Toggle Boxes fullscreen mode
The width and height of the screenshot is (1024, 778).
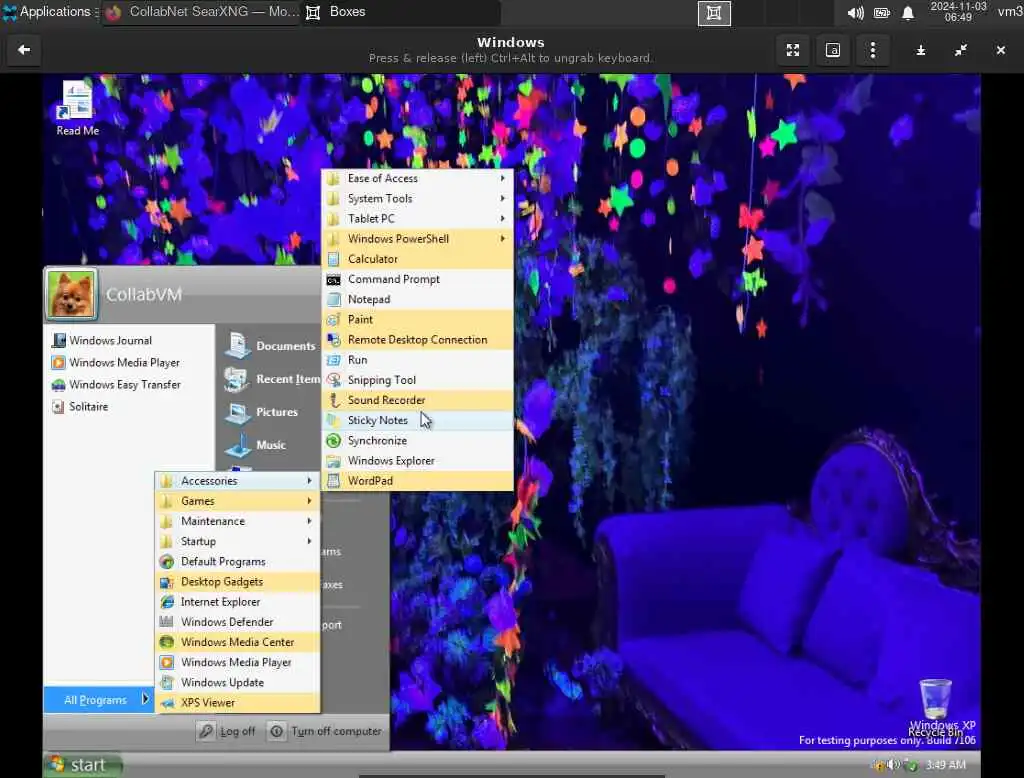[793, 50]
